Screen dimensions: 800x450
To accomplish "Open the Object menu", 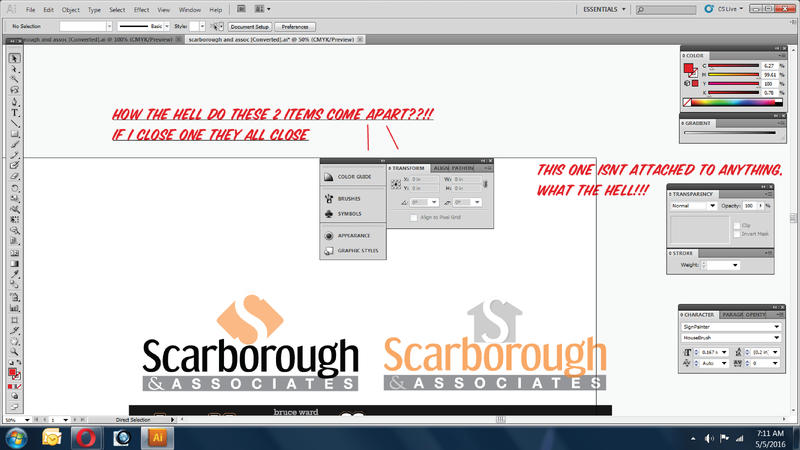I will coord(70,10).
